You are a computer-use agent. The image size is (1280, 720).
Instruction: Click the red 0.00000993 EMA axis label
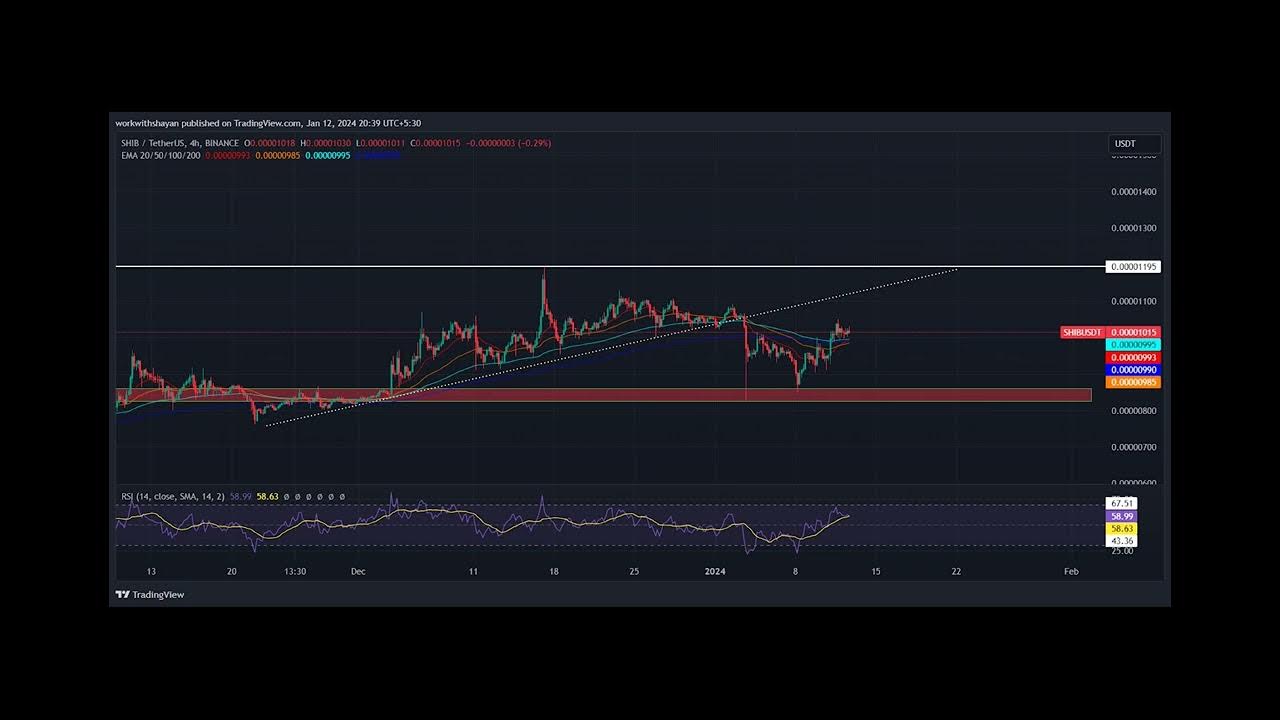1133,358
